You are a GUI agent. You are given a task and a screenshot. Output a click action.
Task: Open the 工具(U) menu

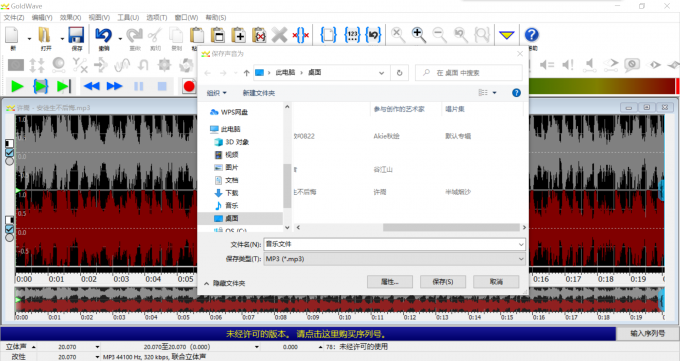128,17
